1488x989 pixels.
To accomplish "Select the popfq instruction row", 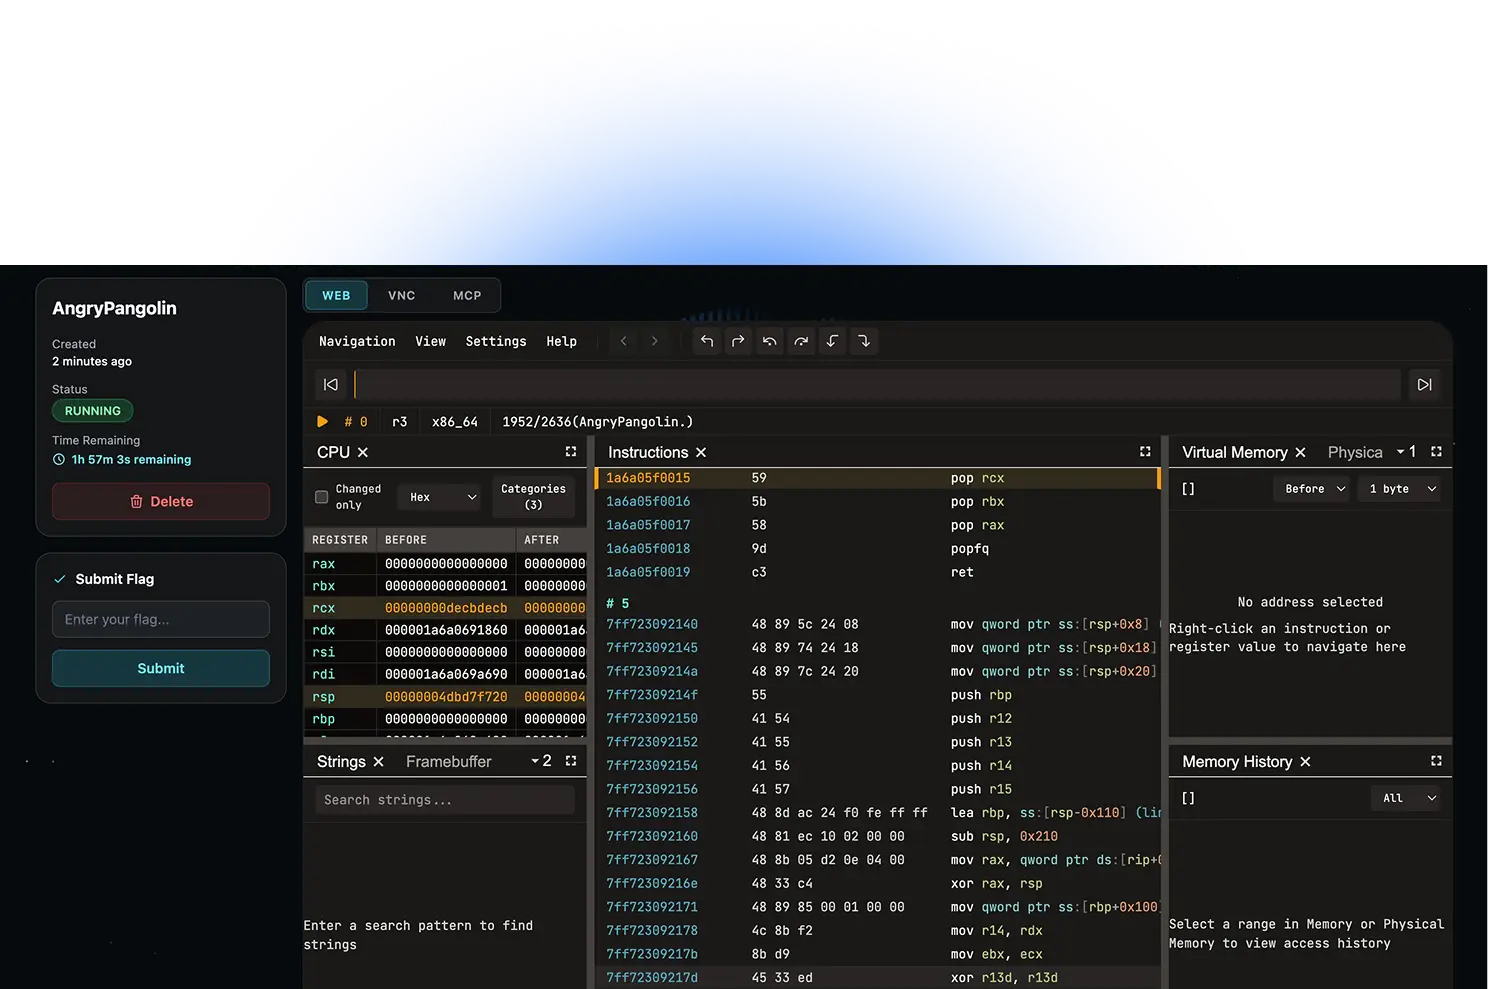I will tap(878, 549).
